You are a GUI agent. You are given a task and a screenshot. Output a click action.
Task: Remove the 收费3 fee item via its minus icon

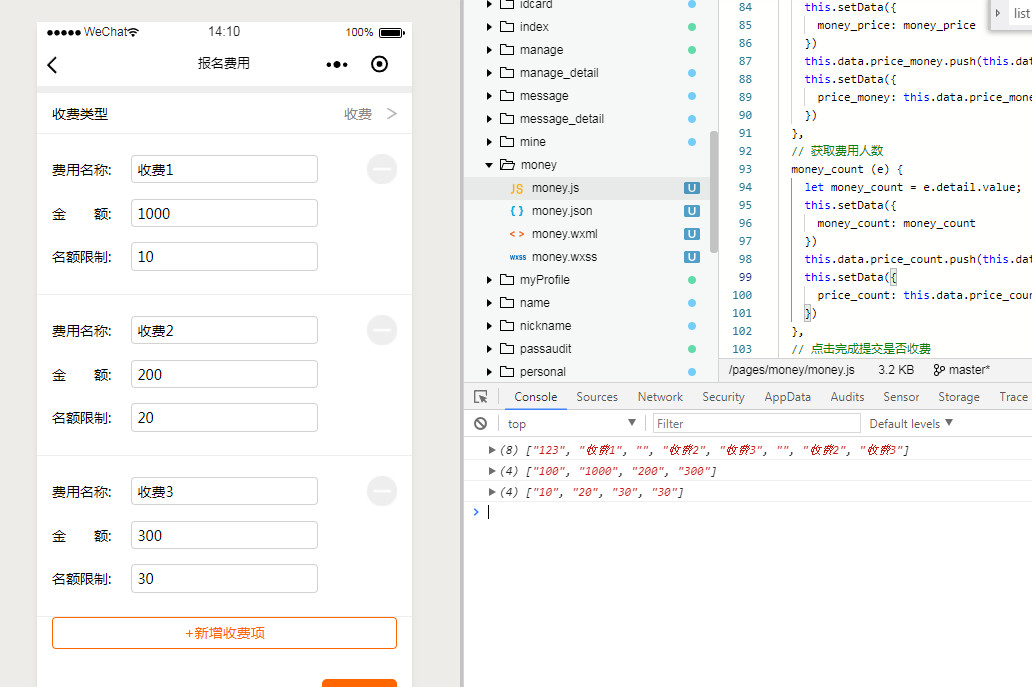(382, 491)
